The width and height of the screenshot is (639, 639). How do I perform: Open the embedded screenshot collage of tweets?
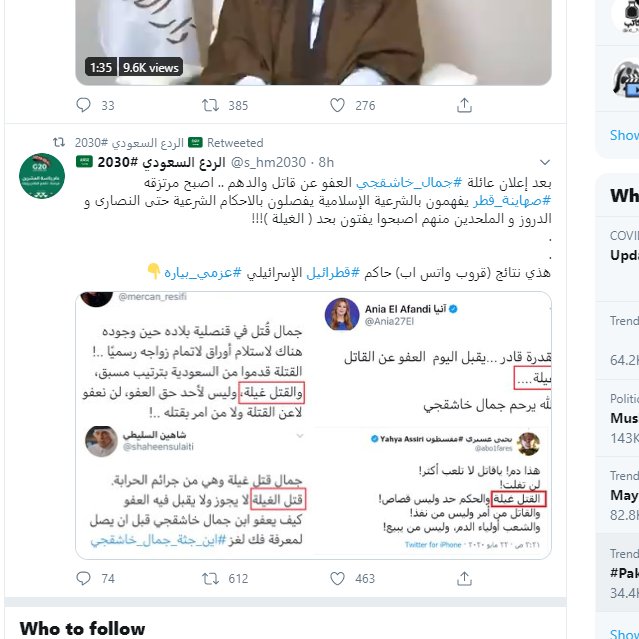(x=313, y=425)
